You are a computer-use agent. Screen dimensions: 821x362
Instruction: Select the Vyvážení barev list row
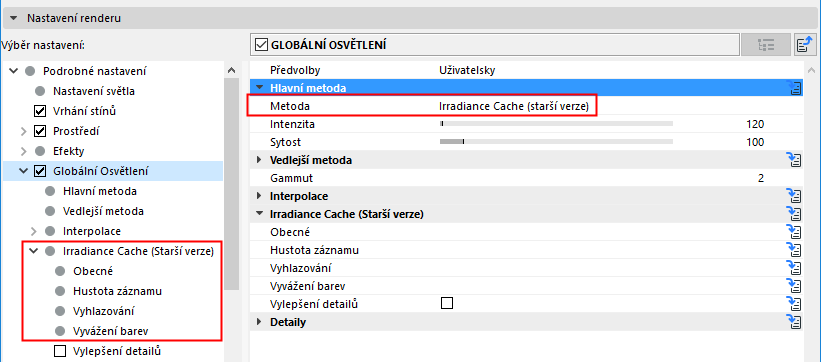526,286
